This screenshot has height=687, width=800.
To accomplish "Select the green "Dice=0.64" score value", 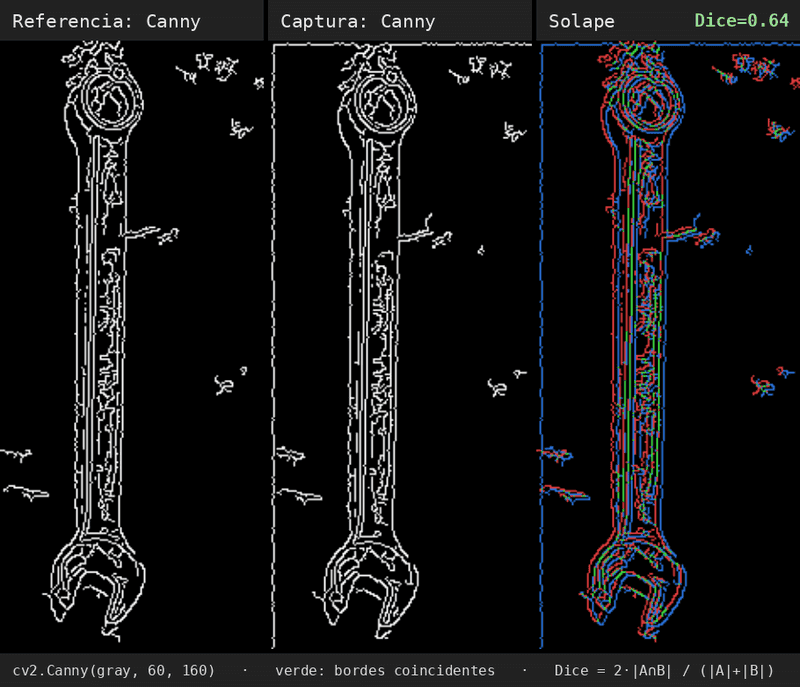I will (x=741, y=20).
